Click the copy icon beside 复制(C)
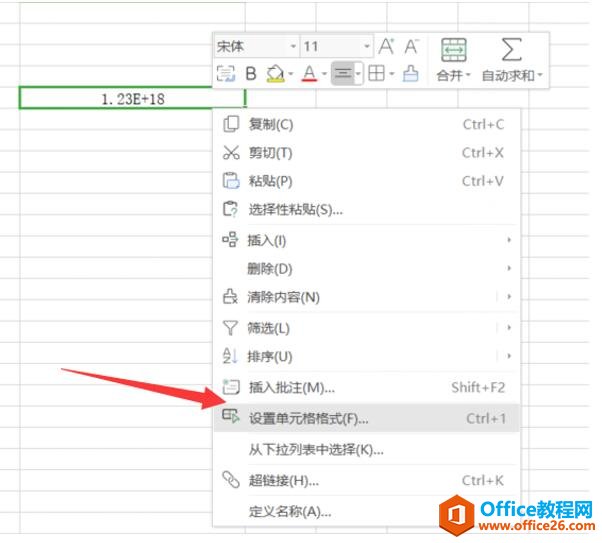Viewport: 602px width, 543px height. point(231,124)
